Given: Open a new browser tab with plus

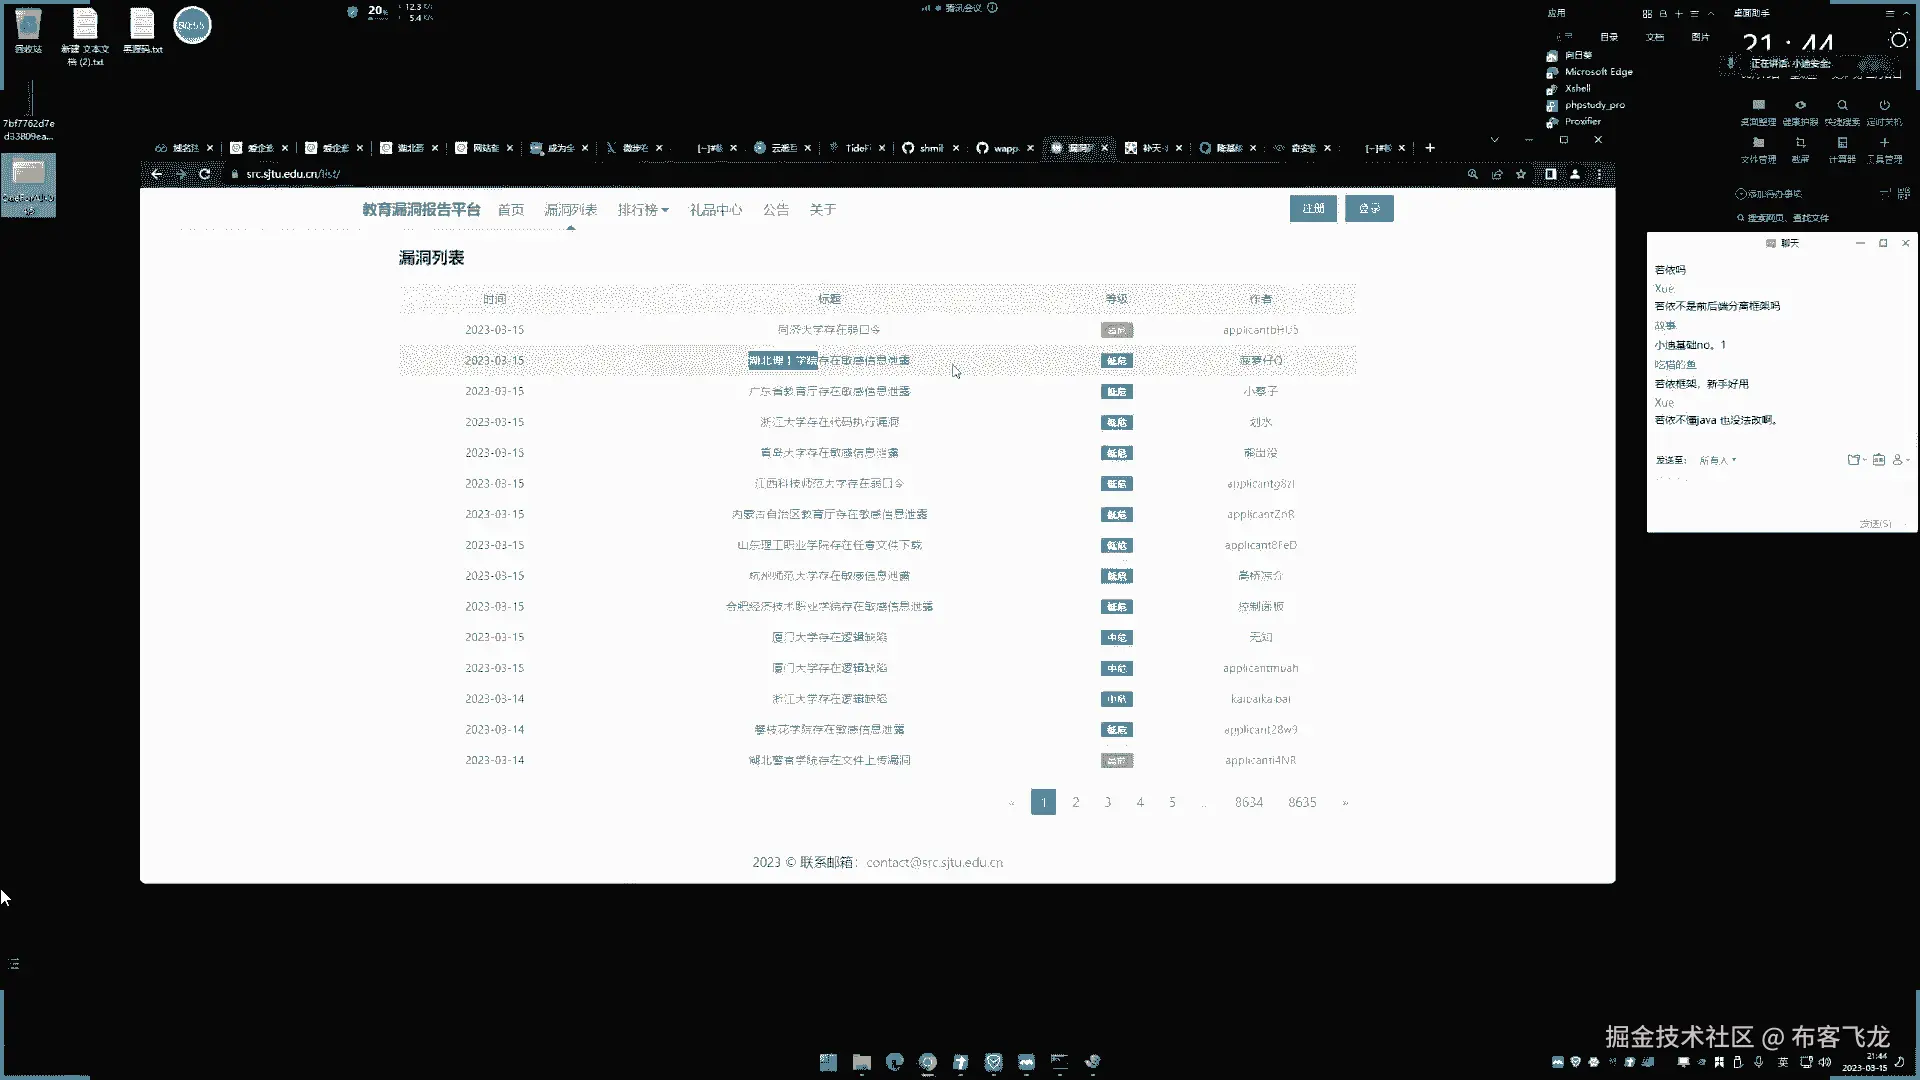Looking at the screenshot, I should [1430, 148].
